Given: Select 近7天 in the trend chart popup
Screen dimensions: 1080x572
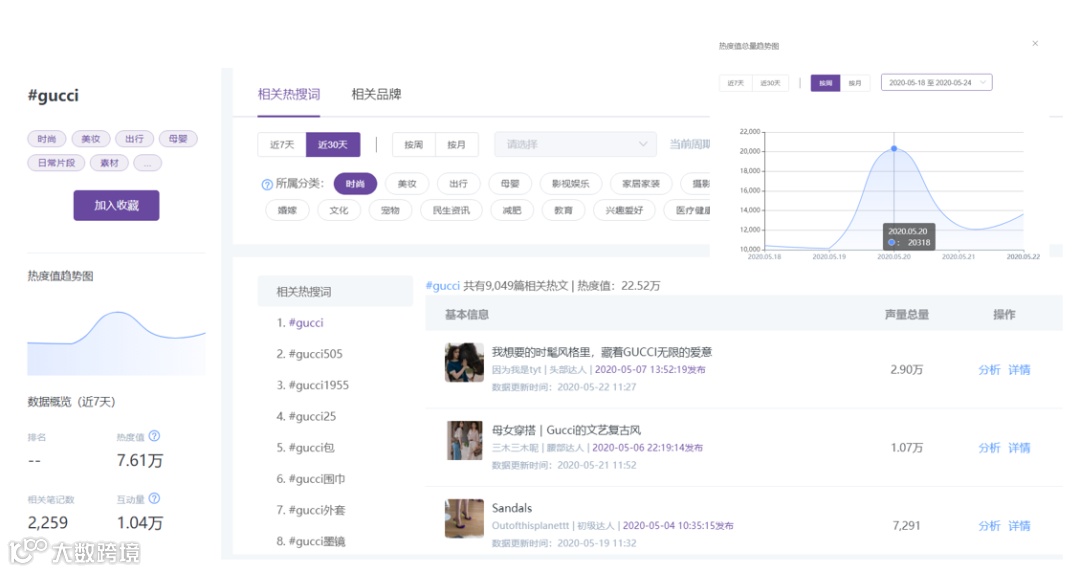Looking at the screenshot, I should [x=736, y=83].
